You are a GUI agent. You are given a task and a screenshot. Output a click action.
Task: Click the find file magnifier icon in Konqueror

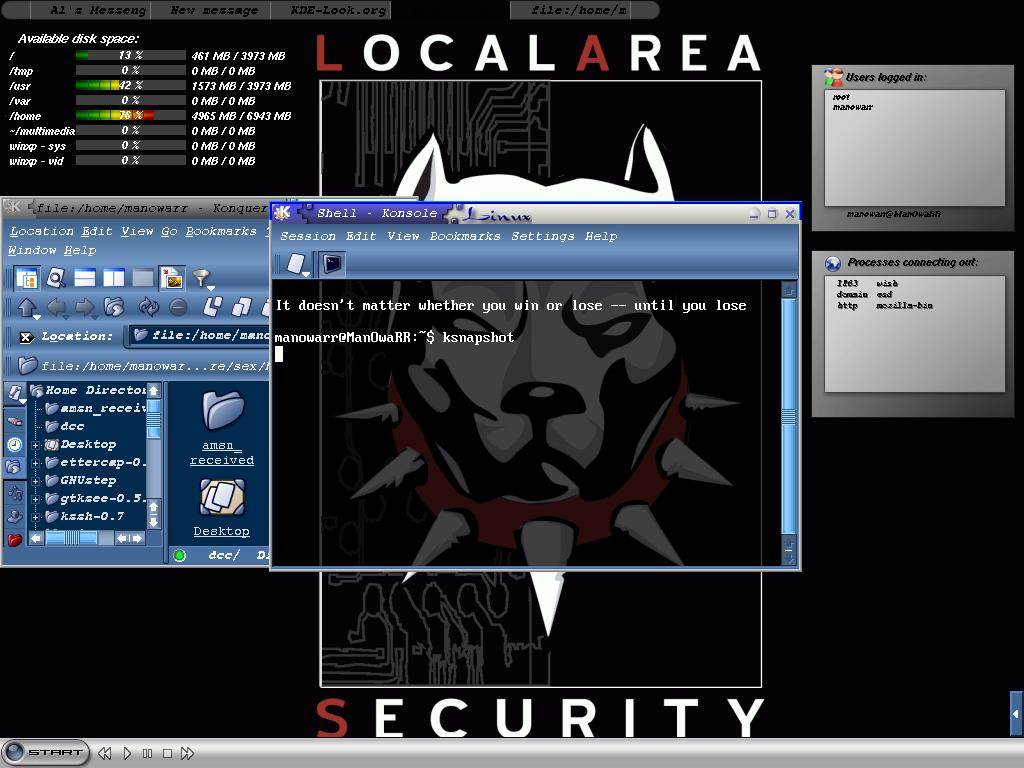pyautogui.click(x=56, y=279)
